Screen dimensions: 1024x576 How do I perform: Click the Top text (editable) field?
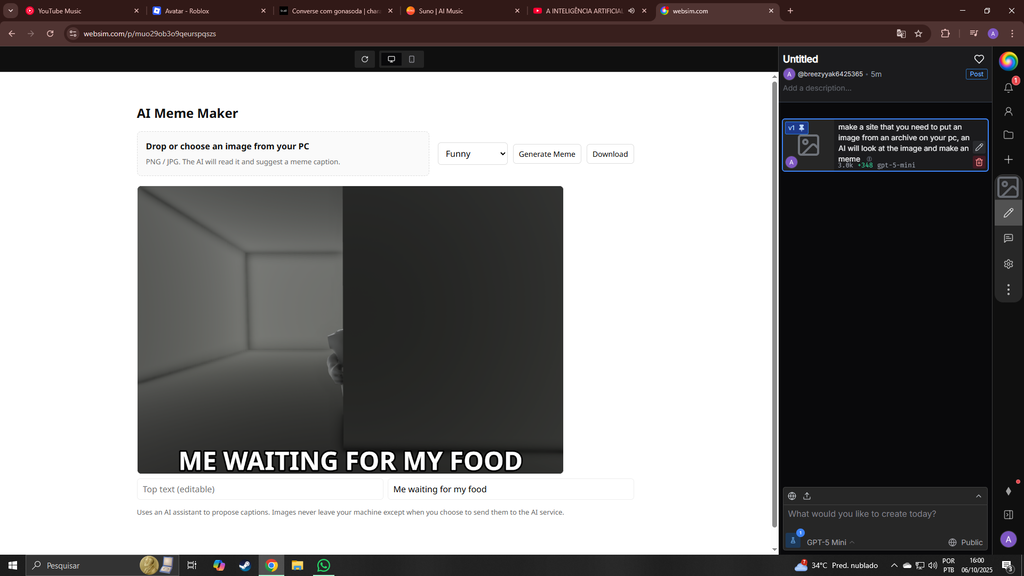(260, 489)
